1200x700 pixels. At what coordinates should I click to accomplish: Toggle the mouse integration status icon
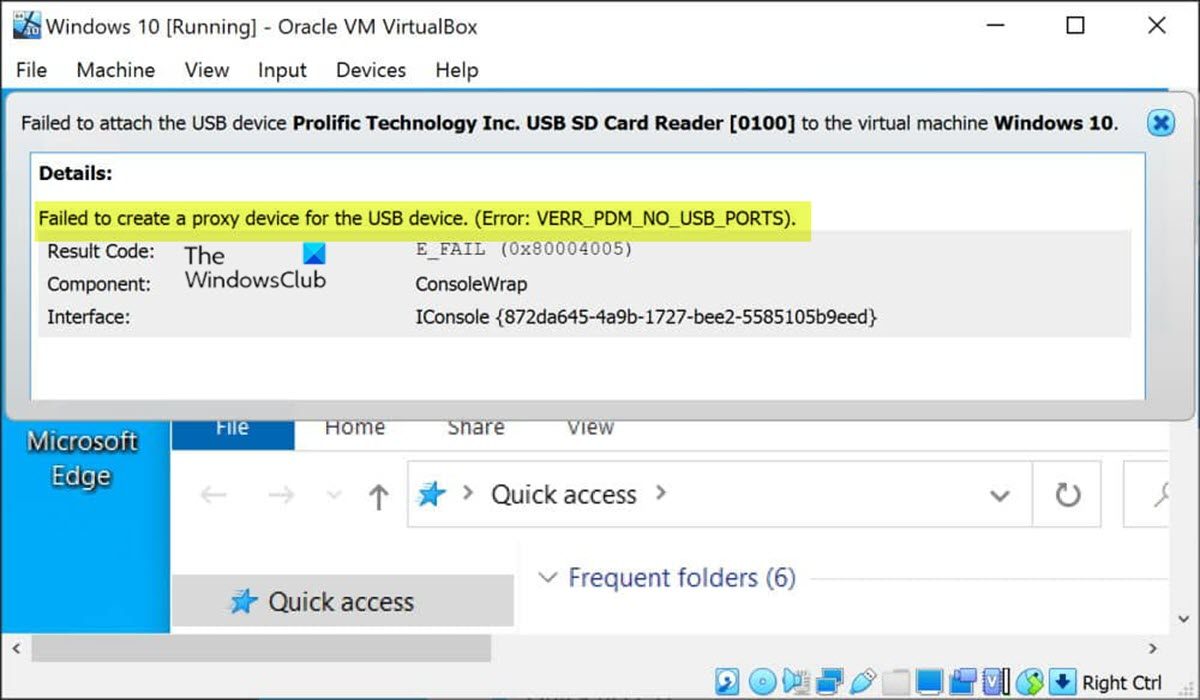pyautogui.click(x=1029, y=681)
